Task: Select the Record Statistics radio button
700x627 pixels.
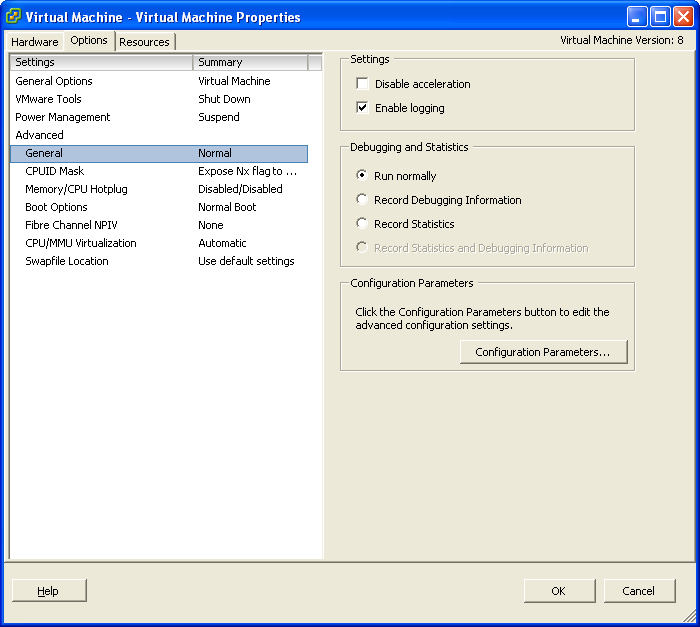Action: (362, 224)
